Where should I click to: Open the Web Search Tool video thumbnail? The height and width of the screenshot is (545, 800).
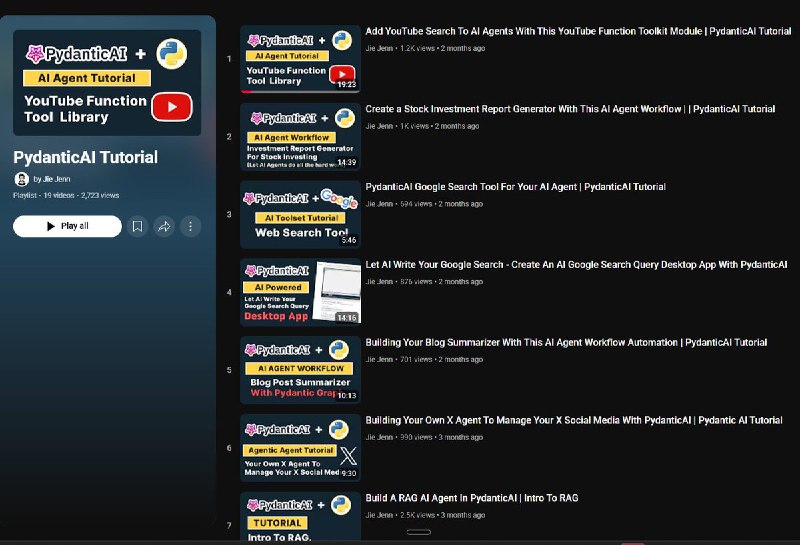tap(301, 215)
